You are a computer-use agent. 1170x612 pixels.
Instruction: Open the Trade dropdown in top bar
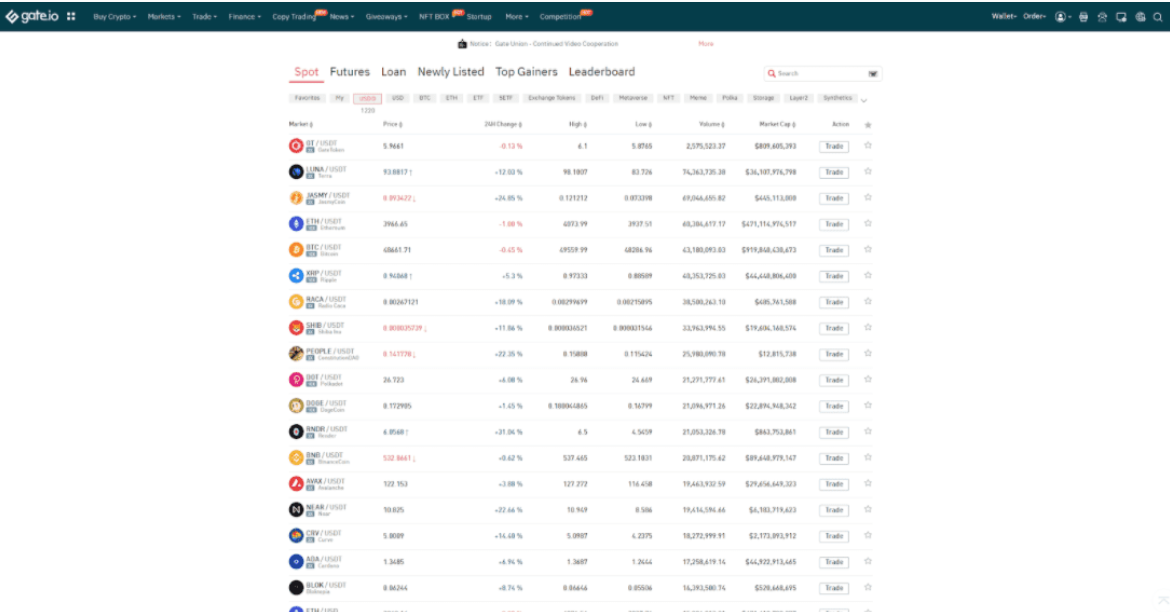(204, 16)
